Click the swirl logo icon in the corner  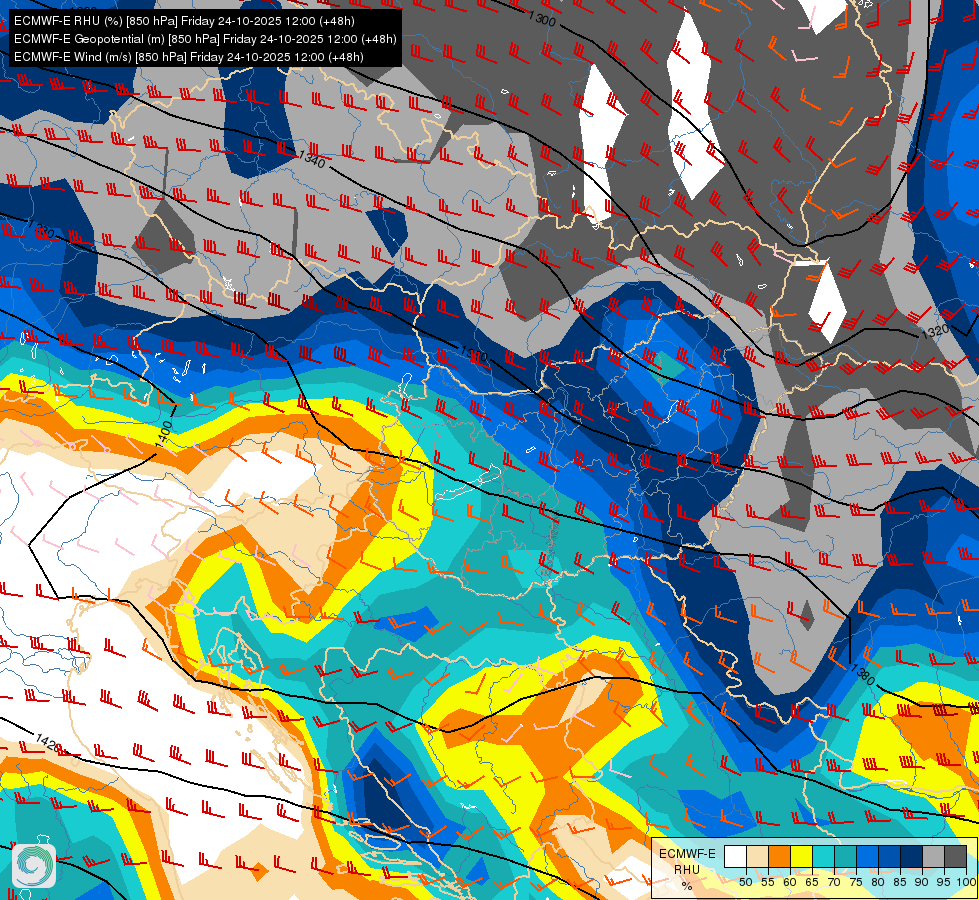click(34, 865)
